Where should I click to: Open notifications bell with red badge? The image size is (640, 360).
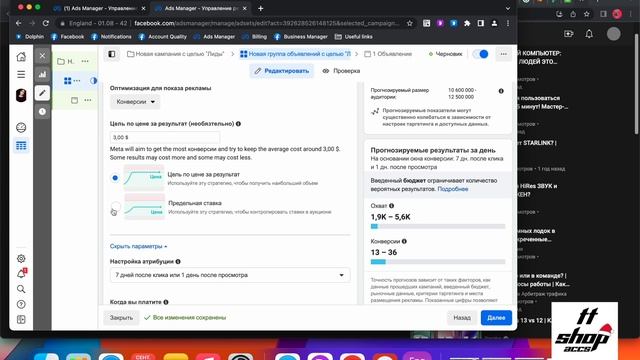(21, 273)
